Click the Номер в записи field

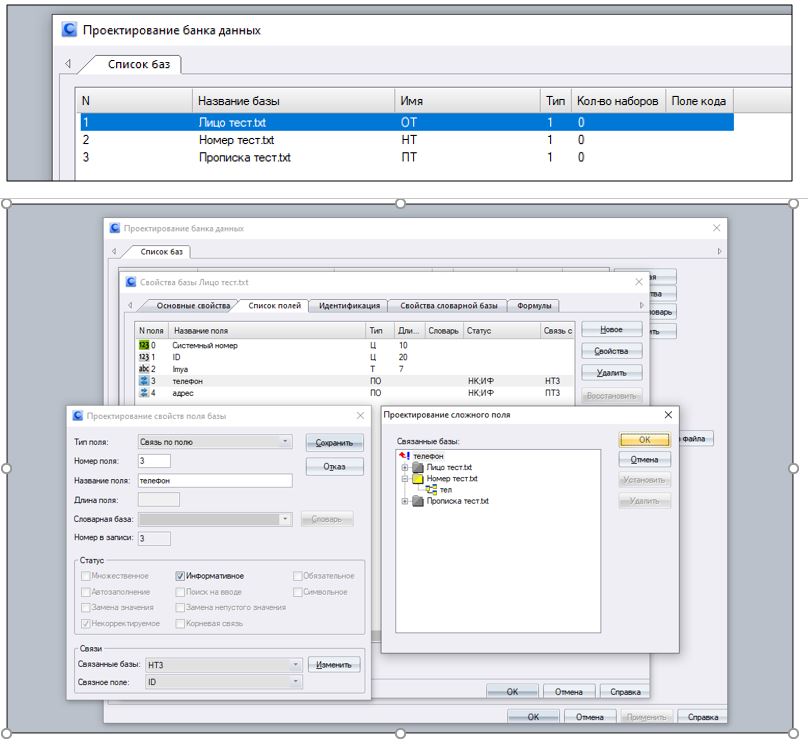click(154, 538)
